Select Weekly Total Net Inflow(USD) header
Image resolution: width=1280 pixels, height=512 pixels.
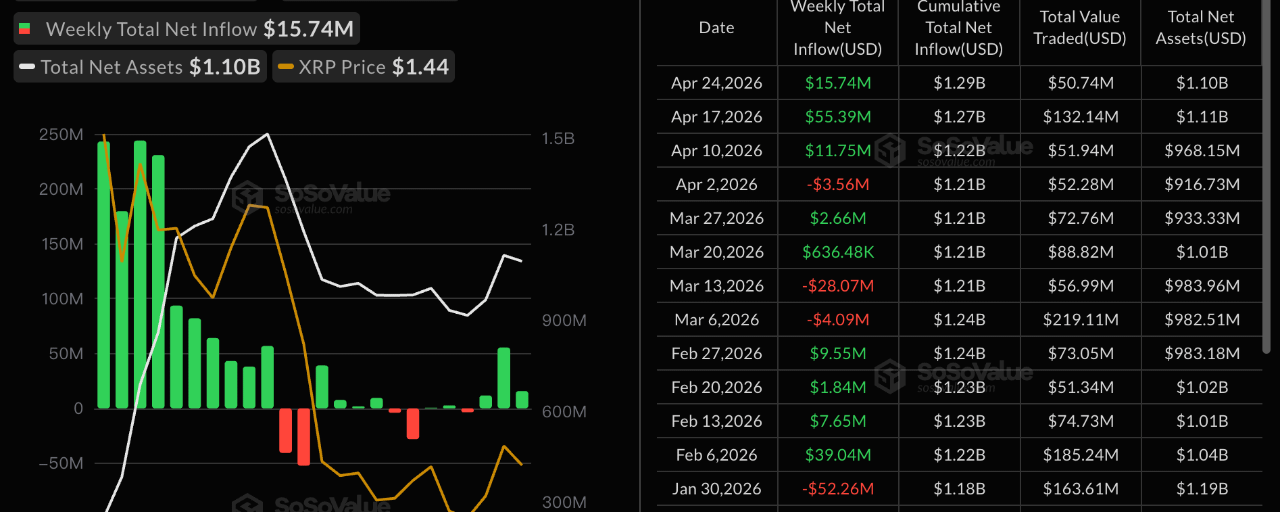[x=837, y=28]
